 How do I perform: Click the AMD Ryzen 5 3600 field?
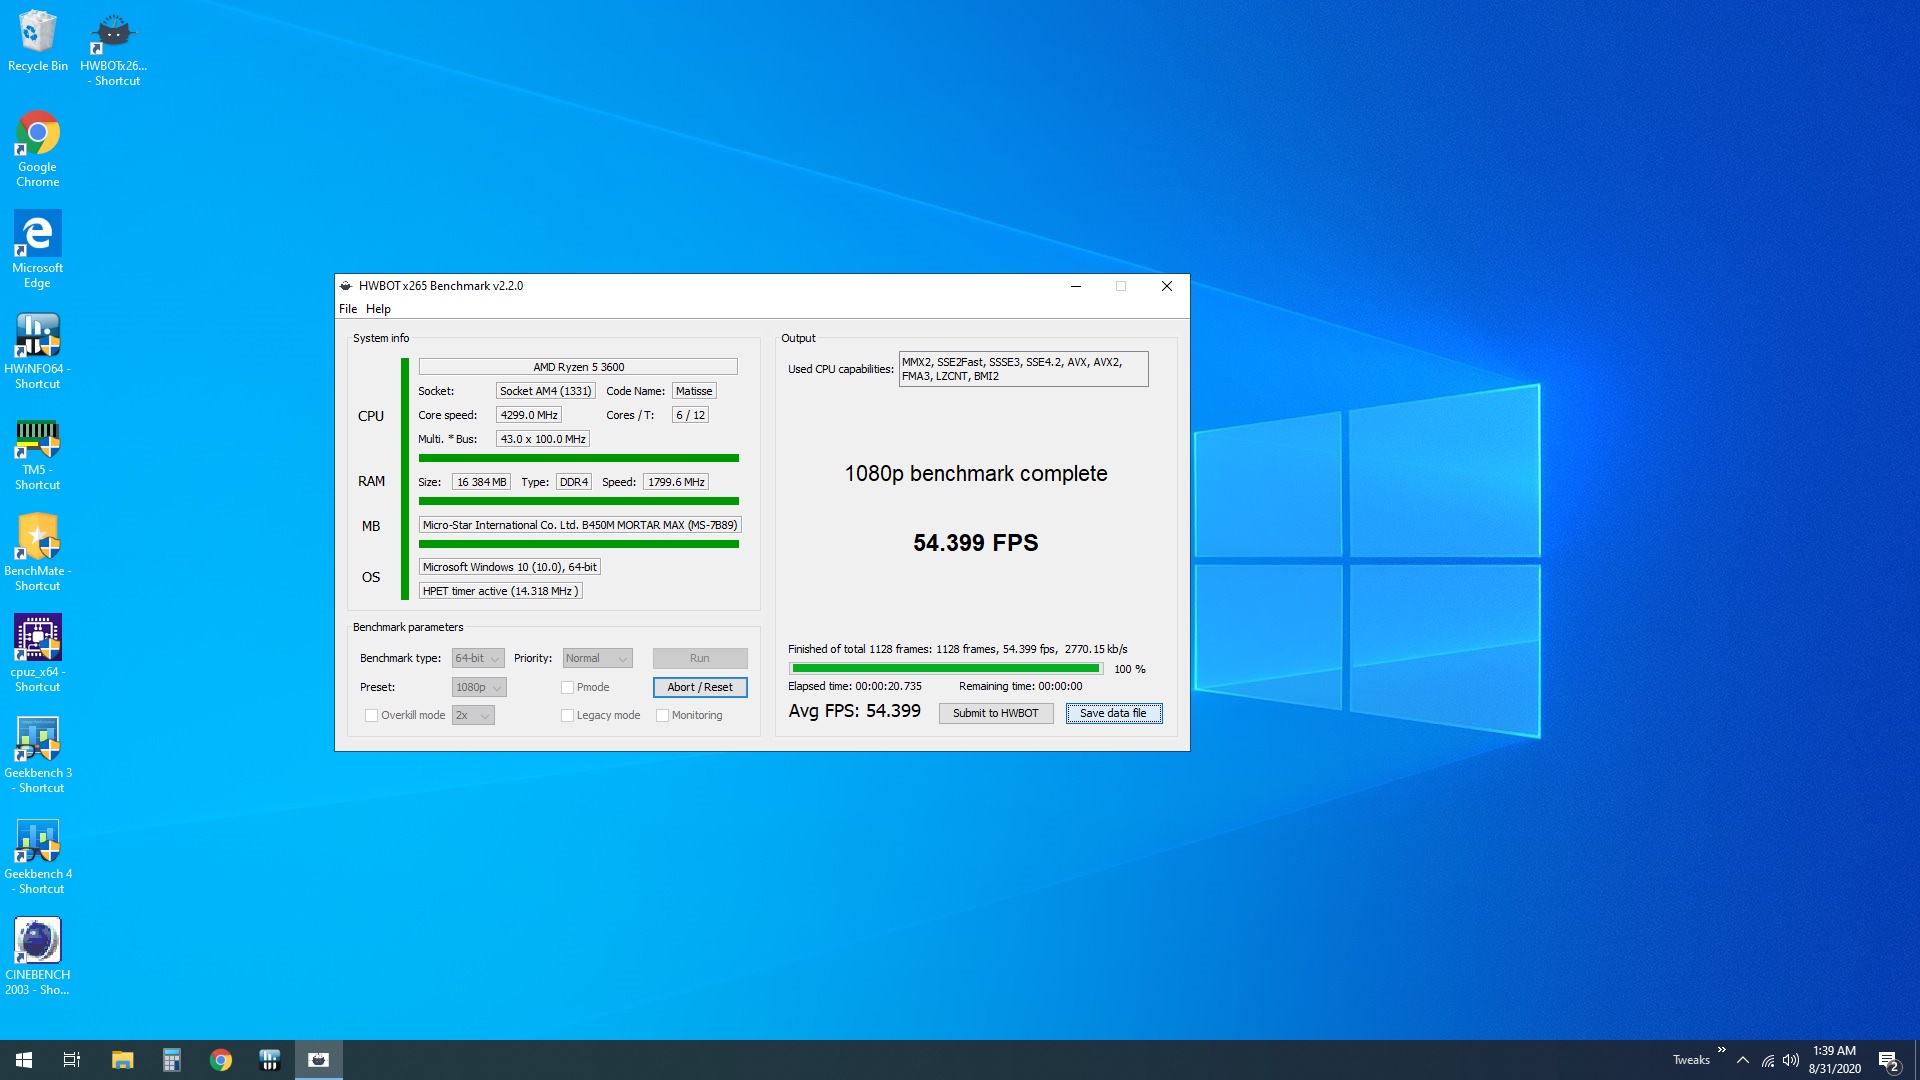pyautogui.click(x=578, y=367)
